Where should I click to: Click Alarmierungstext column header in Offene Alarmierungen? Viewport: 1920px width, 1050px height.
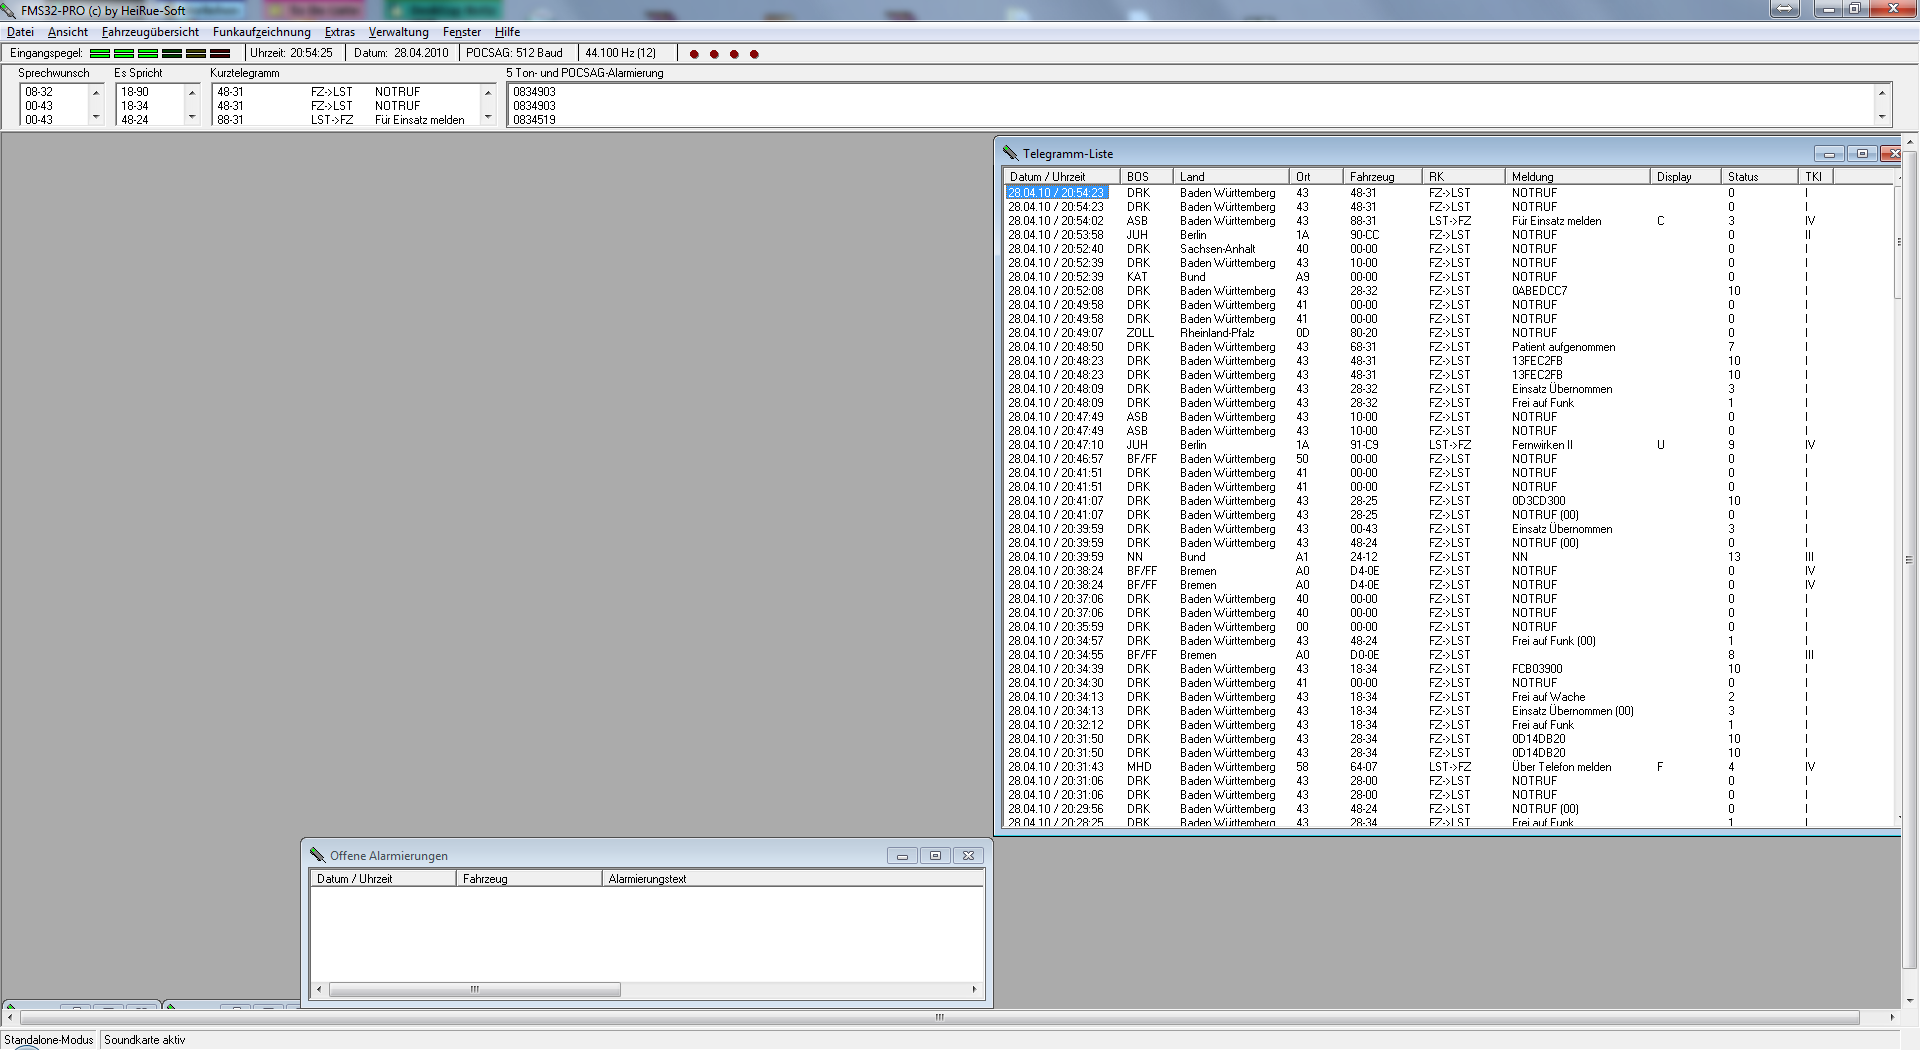click(x=793, y=879)
